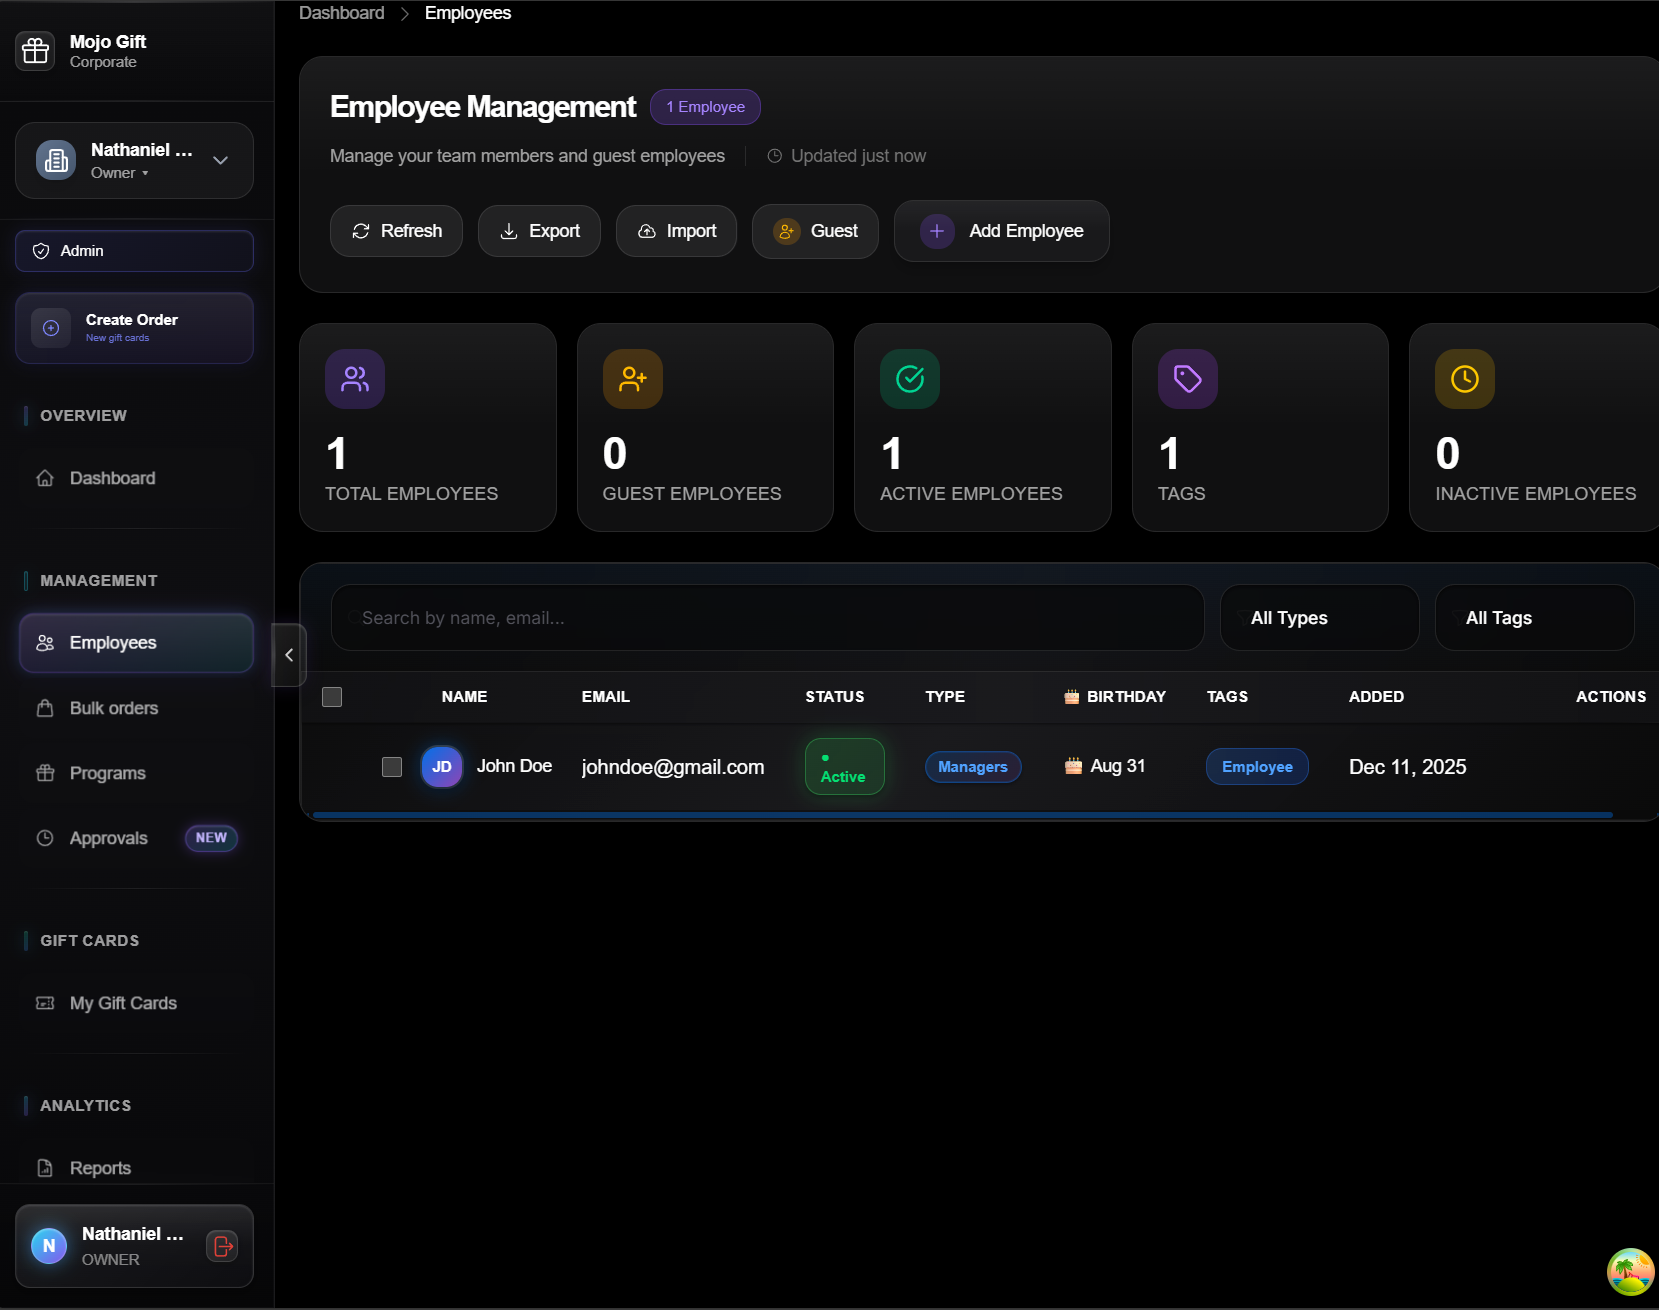Click Add Employee button
This screenshot has width=1659, height=1310.
pos(1001,231)
